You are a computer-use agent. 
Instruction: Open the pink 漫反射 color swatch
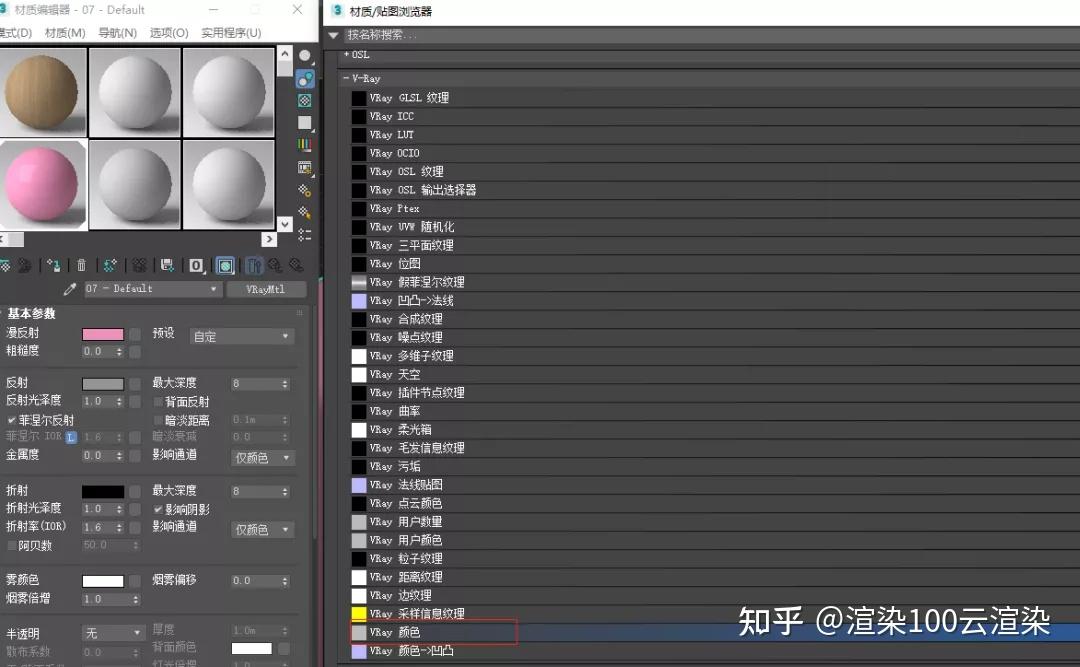click(x=104, y=333)
